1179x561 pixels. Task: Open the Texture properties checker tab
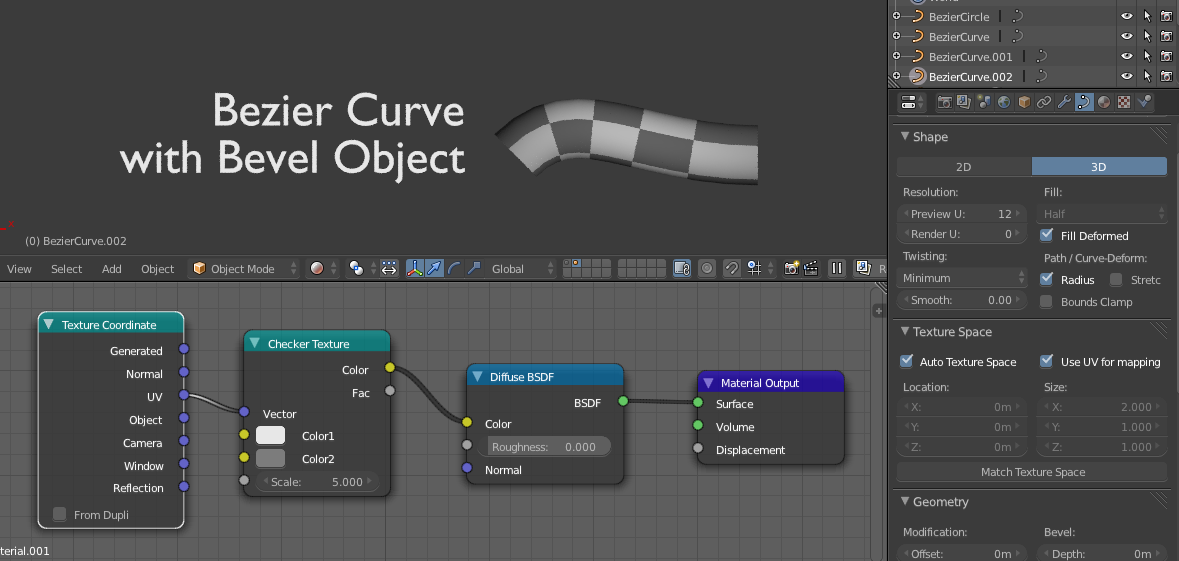(1123, 102)
